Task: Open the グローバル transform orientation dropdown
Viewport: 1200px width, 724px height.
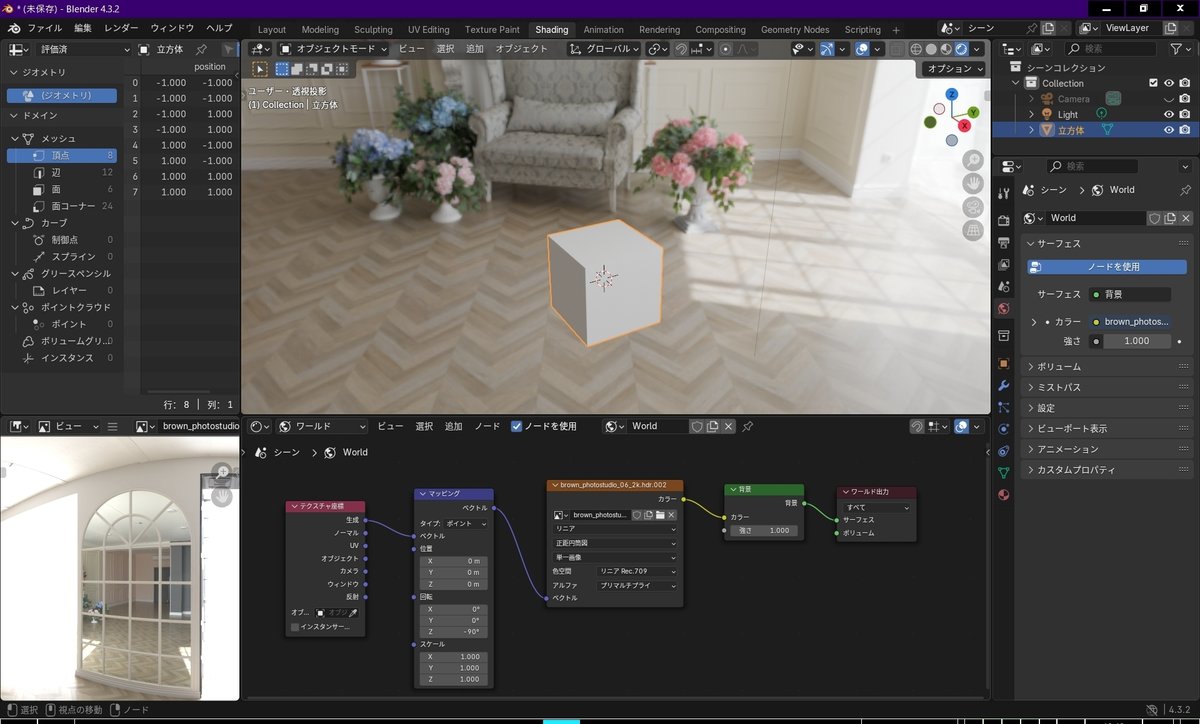Action: coord(603,48)
